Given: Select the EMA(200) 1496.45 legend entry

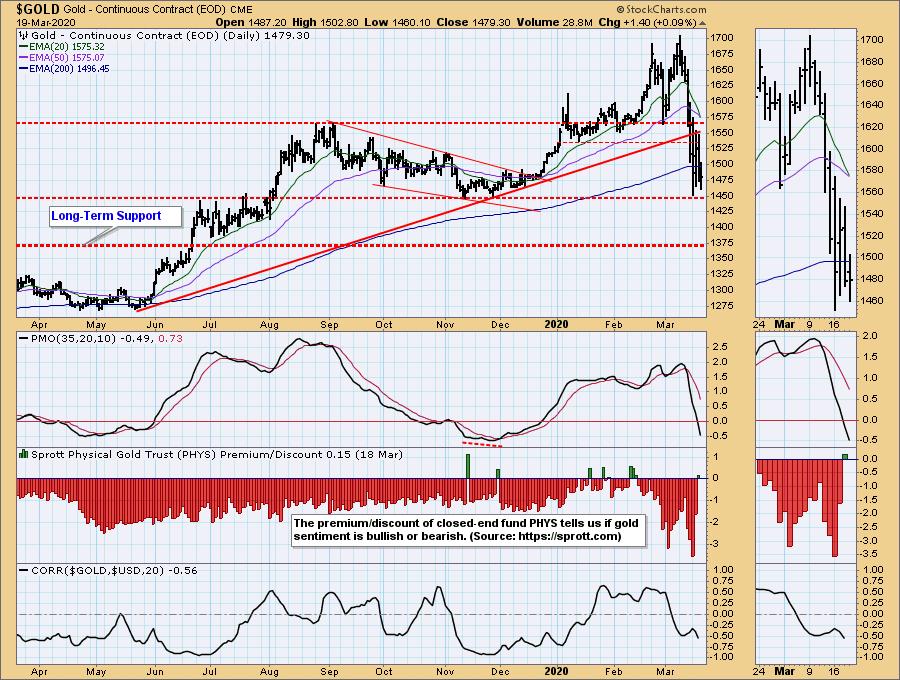Looking at the screenshot, I should 64,68.
